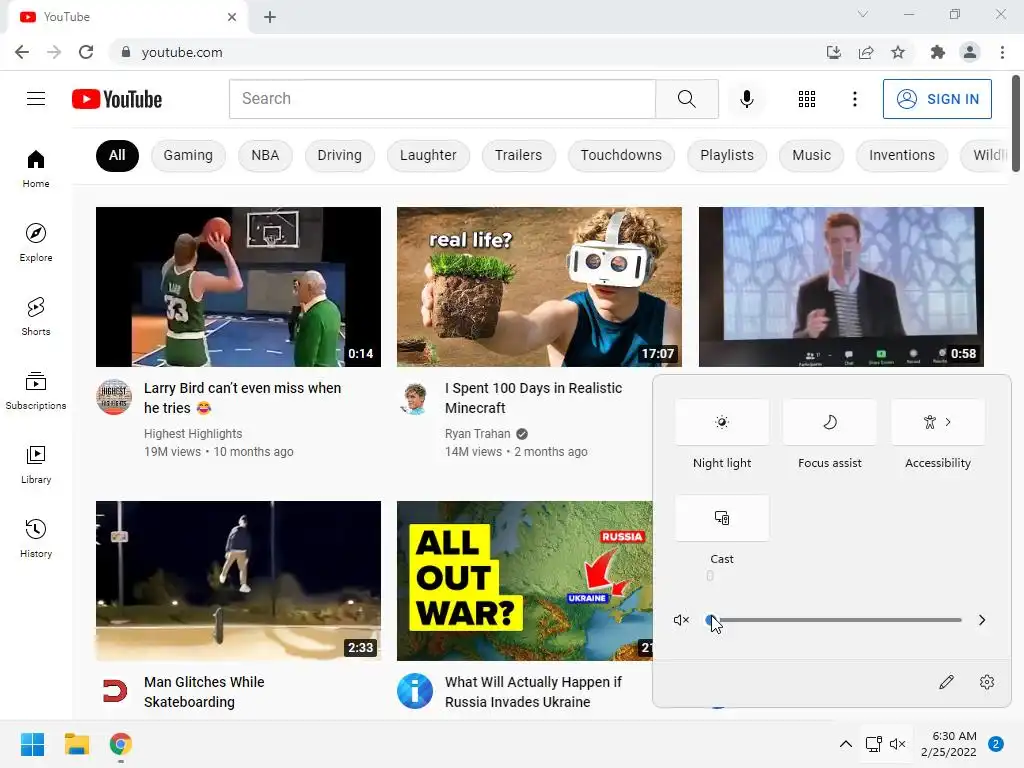Image resolution: width=1024 pixels, height=768 pixels.
Task: Click the YouTube logo
Action: (x=117, y=99)
